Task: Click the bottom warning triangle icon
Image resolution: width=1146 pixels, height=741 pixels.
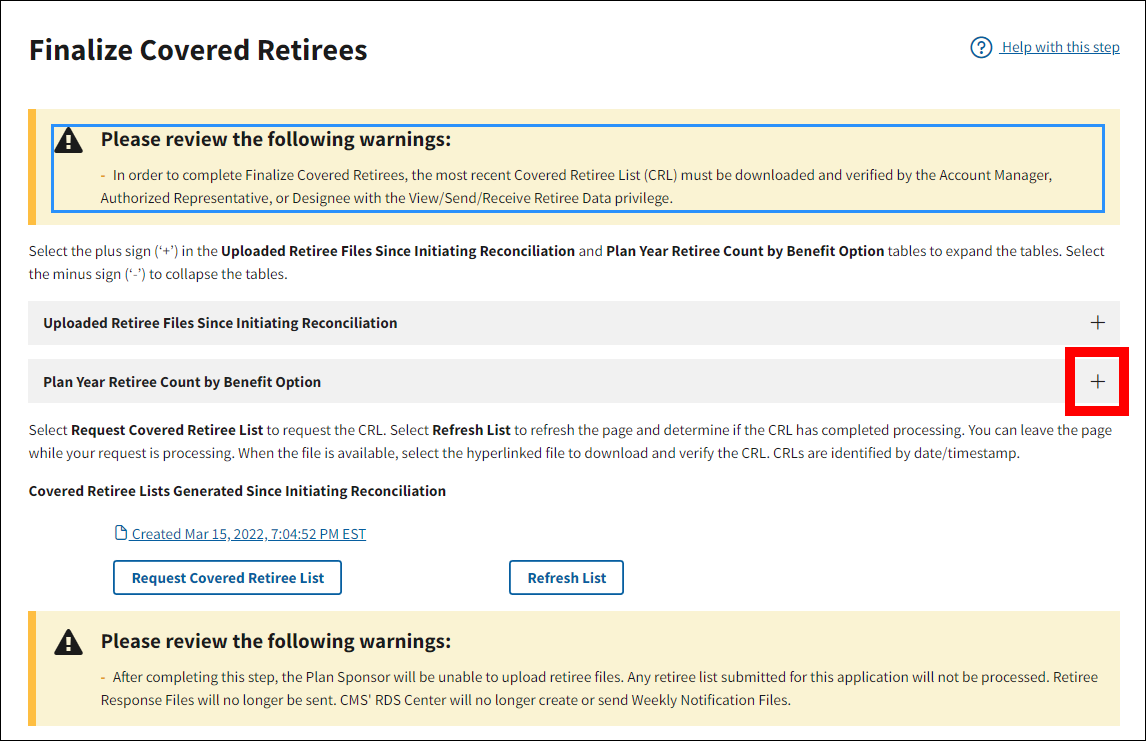Action: [x=69, y=642]
